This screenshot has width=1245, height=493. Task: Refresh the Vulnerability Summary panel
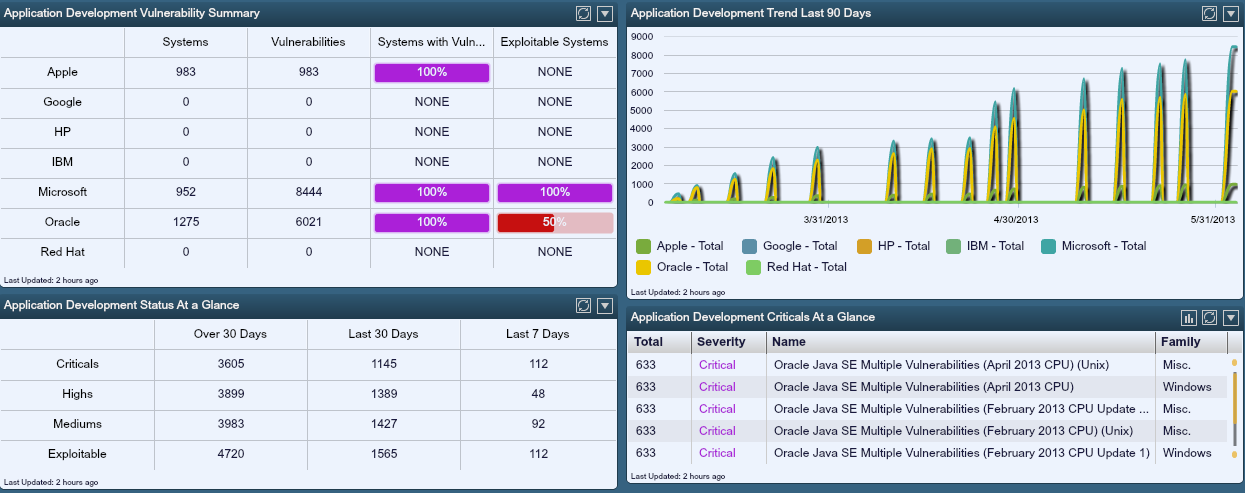point(584,13)
